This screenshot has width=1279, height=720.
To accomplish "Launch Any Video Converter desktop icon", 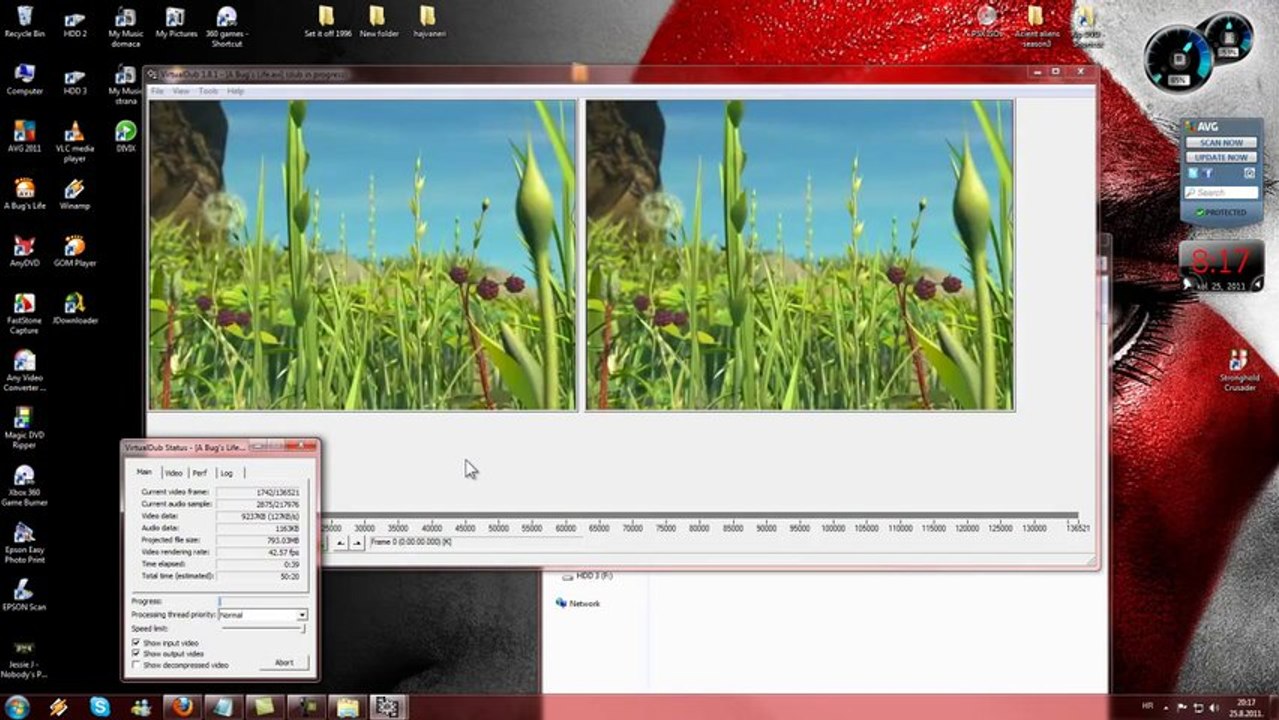I will pos(25,370).
